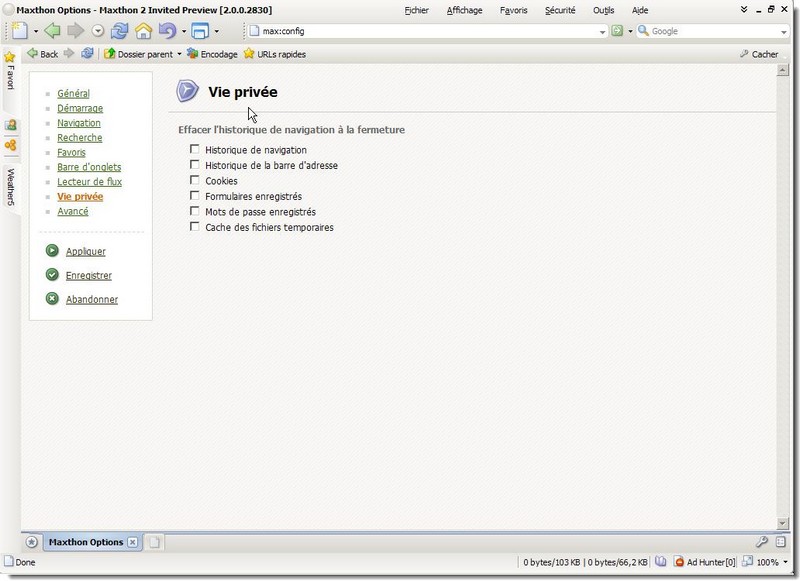The height and width of the screenshot is (581, 800).
Task: Toggle Ad Hunter in status bar
Action: 705,562
